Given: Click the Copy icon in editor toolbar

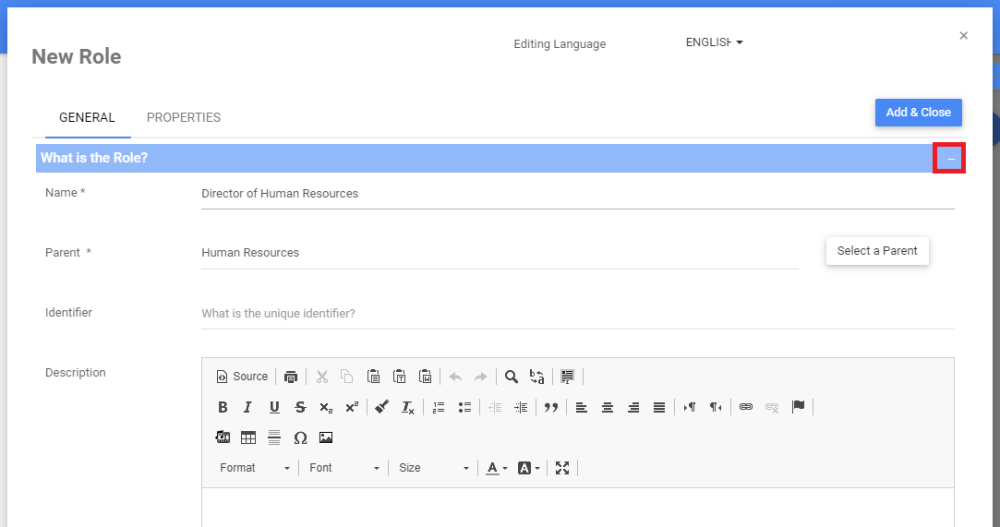Looking at the screenshot, I should click(x=347, y=376).
